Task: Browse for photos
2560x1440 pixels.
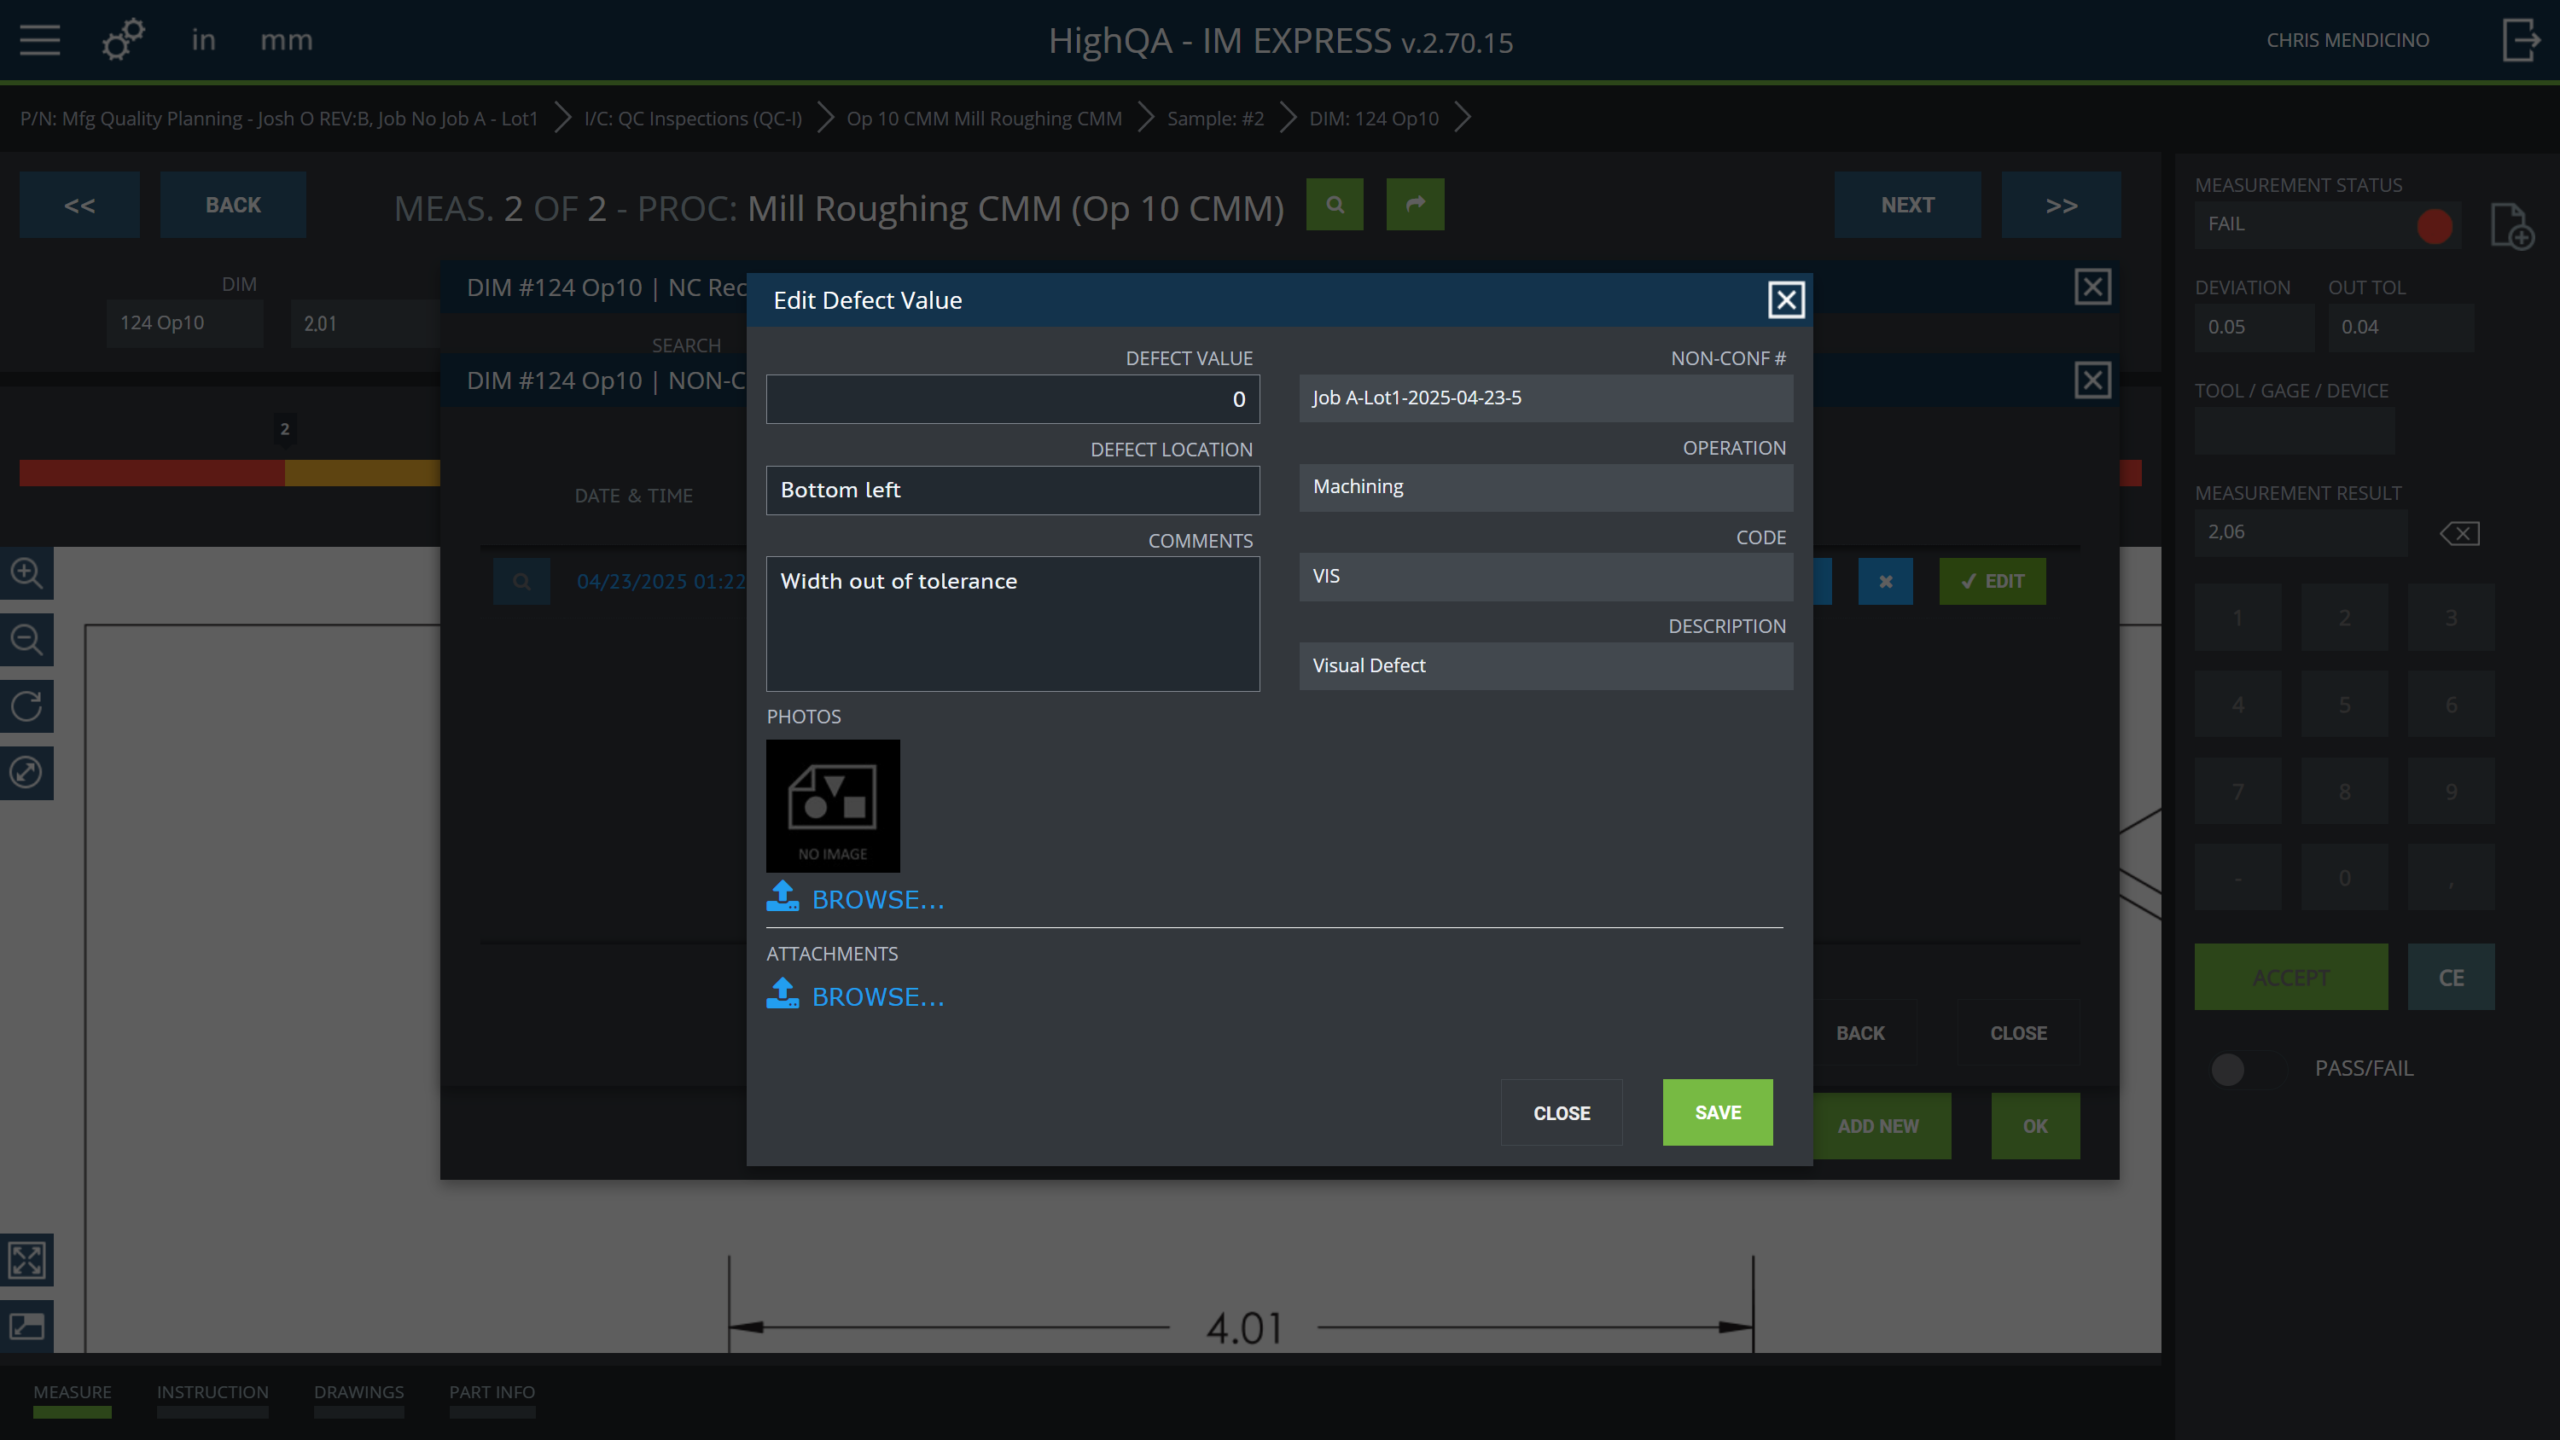Action: 878,900
